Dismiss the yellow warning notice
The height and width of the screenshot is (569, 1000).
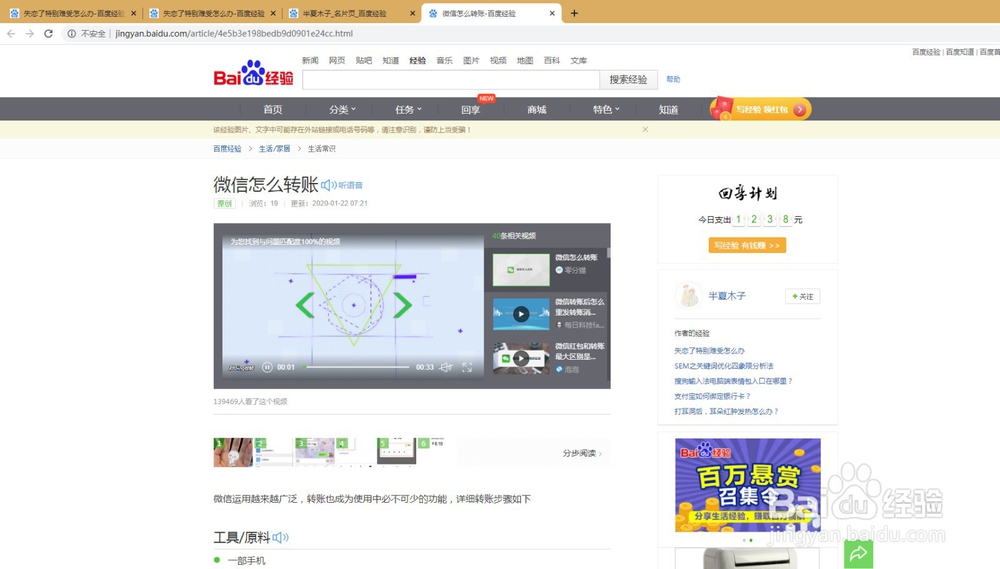tap(645, 129)
